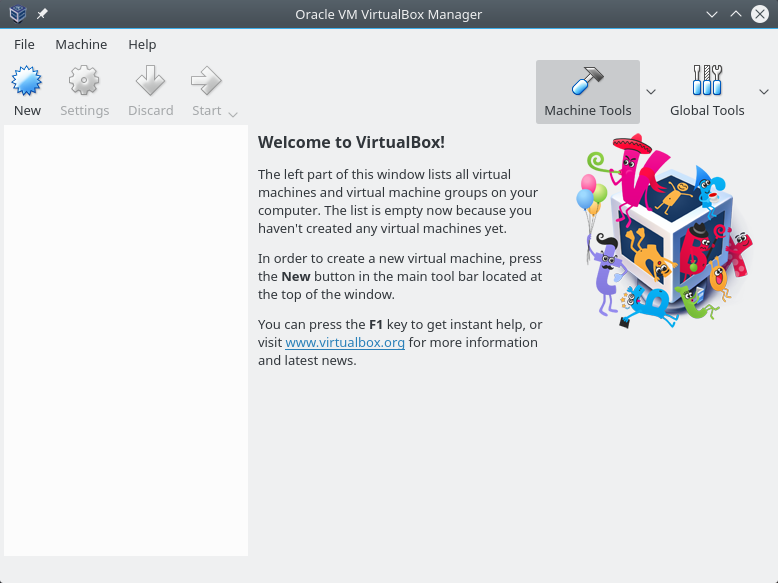This screenshot has height=583, width=778.
Task: Maximize the VirtualBox Manager window
Action: 736,14
